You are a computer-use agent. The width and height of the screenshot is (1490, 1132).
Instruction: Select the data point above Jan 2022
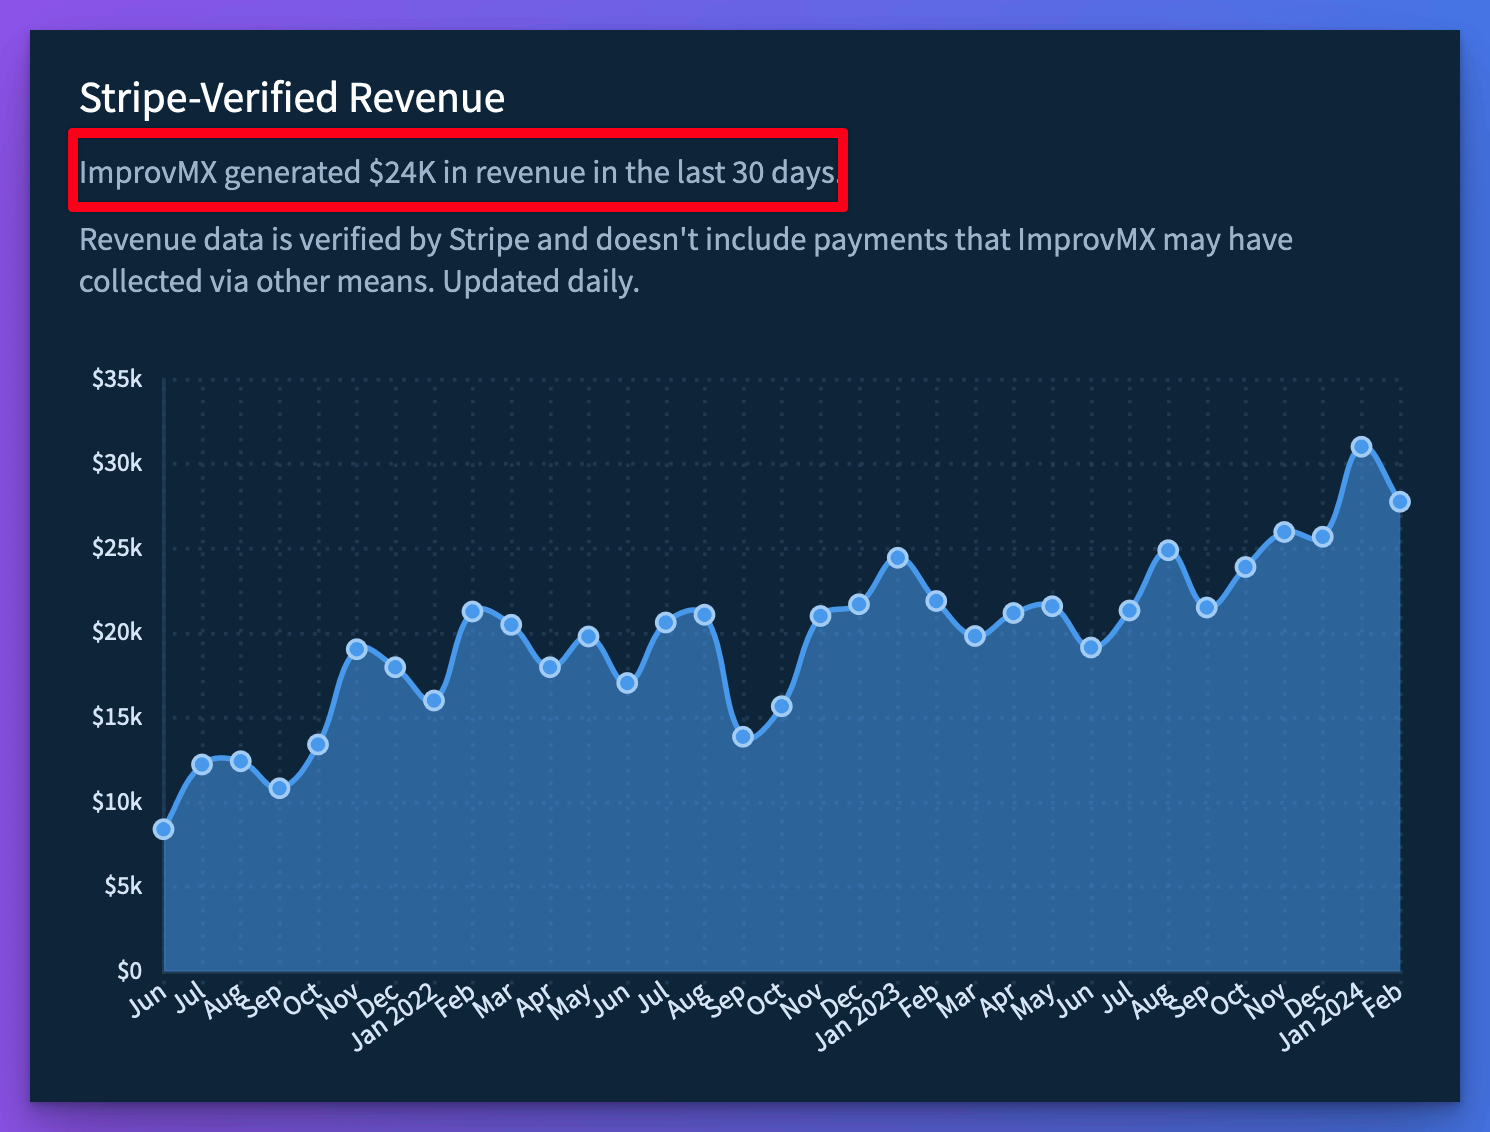(434, 701)
